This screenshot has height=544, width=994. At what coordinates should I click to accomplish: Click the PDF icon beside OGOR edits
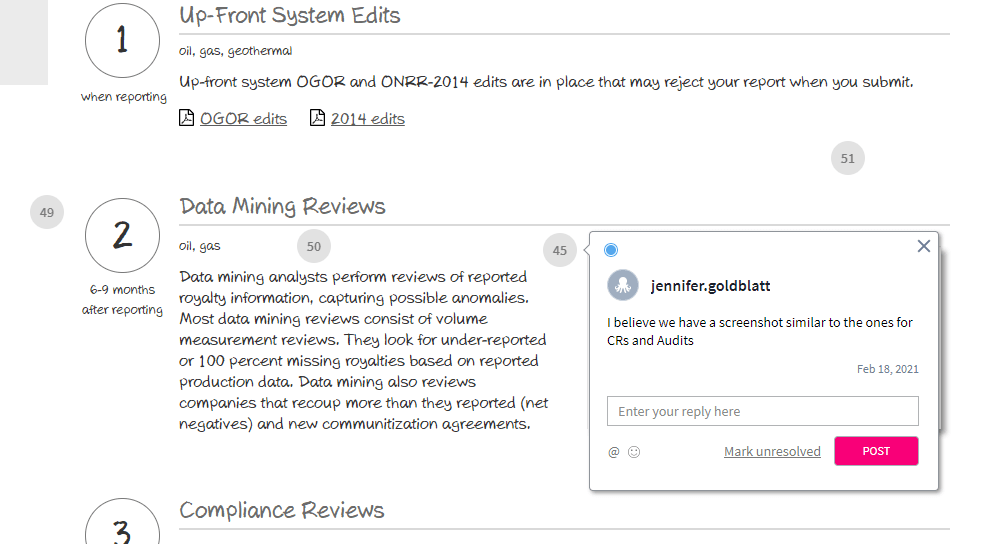(x=186, y=118)
